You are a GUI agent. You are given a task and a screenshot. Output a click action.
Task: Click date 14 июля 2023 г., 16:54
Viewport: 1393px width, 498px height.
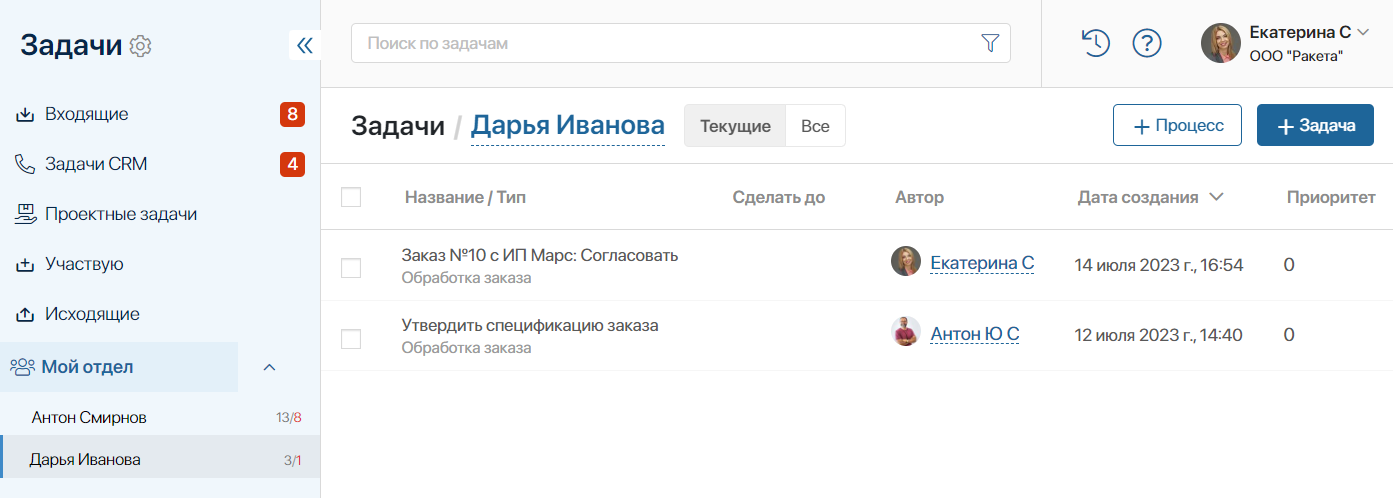(x=1159, y=265)
